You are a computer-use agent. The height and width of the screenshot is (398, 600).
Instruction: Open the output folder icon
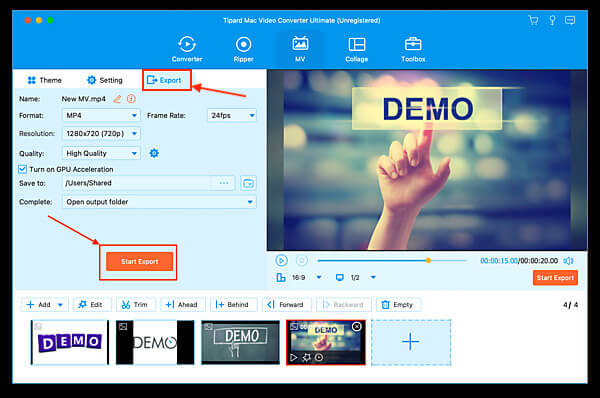[x=248, y=183]
